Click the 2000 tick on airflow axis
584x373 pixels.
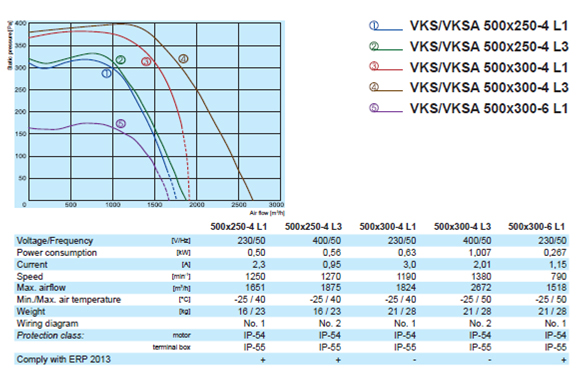(x=197, y=205)
